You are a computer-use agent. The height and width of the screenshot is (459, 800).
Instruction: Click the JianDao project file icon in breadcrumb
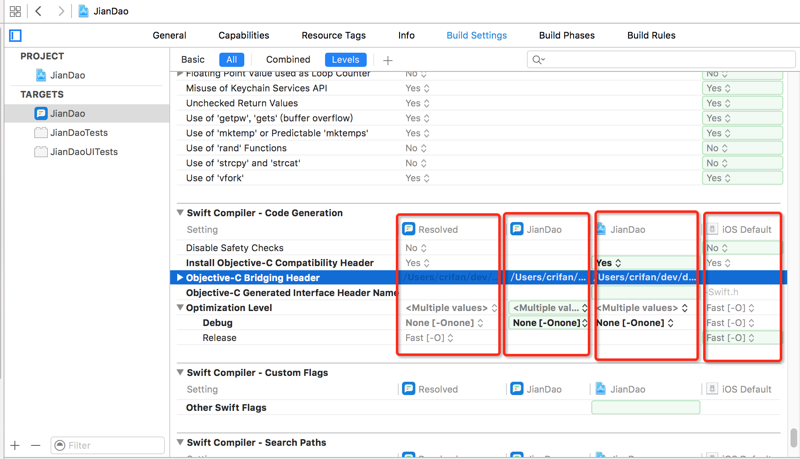83,11
